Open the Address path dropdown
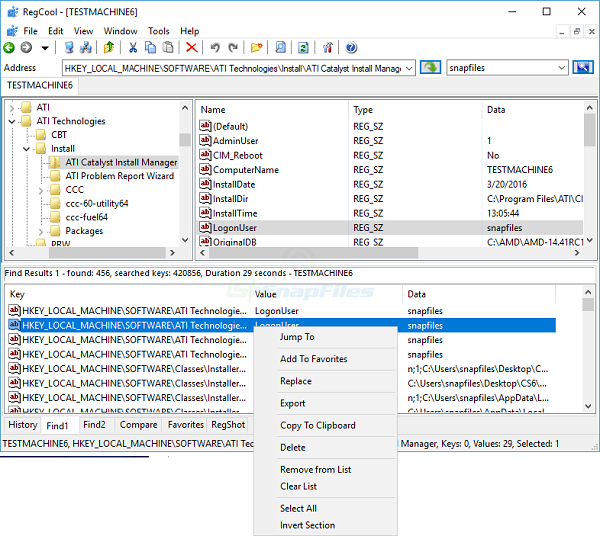600x536 pixels. point(408,68)
